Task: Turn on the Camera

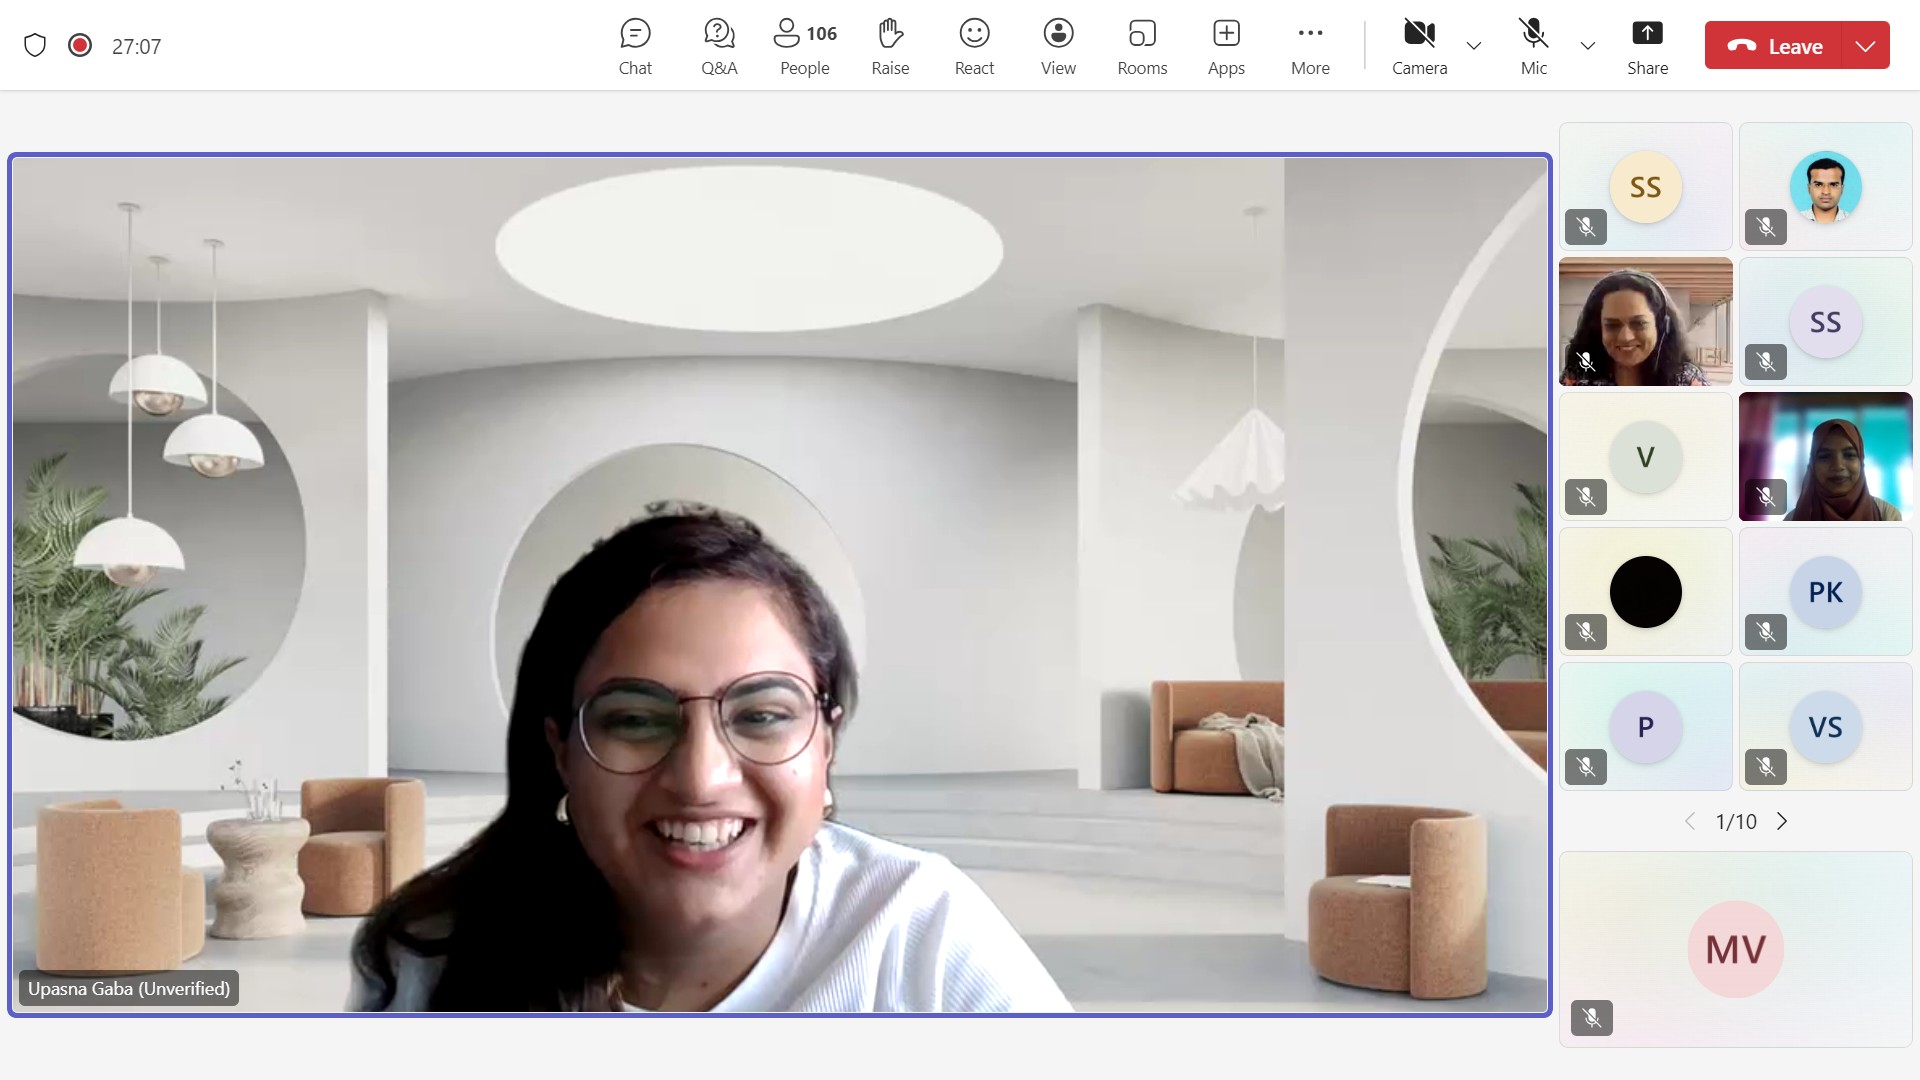Action: click(1419, 46)
